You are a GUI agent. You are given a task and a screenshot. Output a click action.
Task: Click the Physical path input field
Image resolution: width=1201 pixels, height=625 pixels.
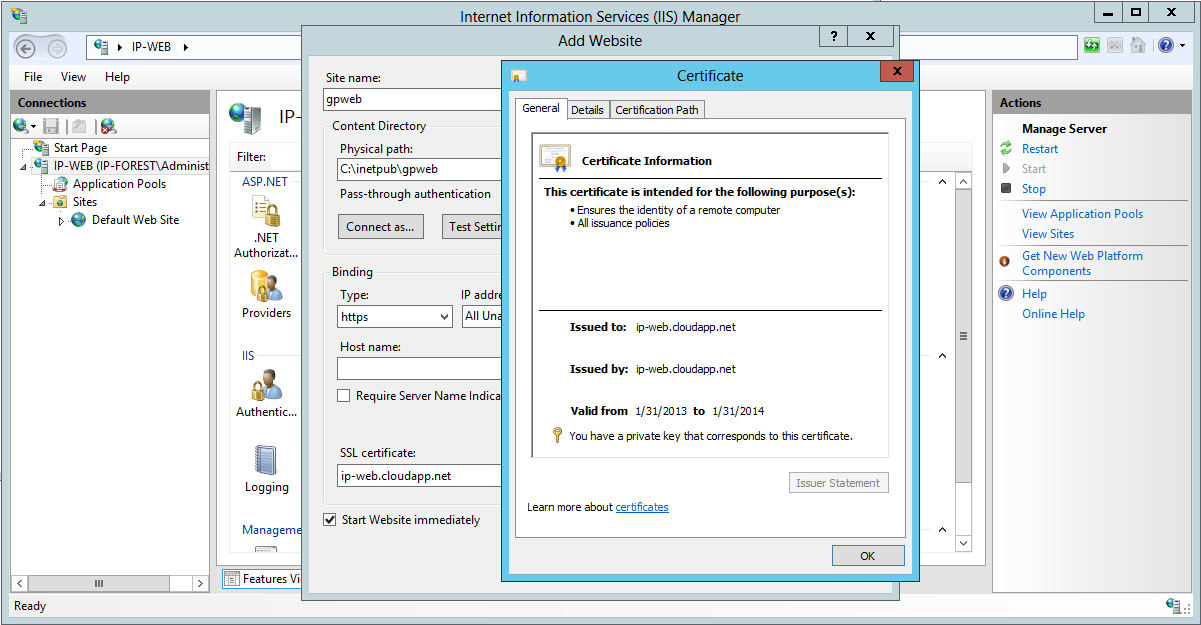420,169
